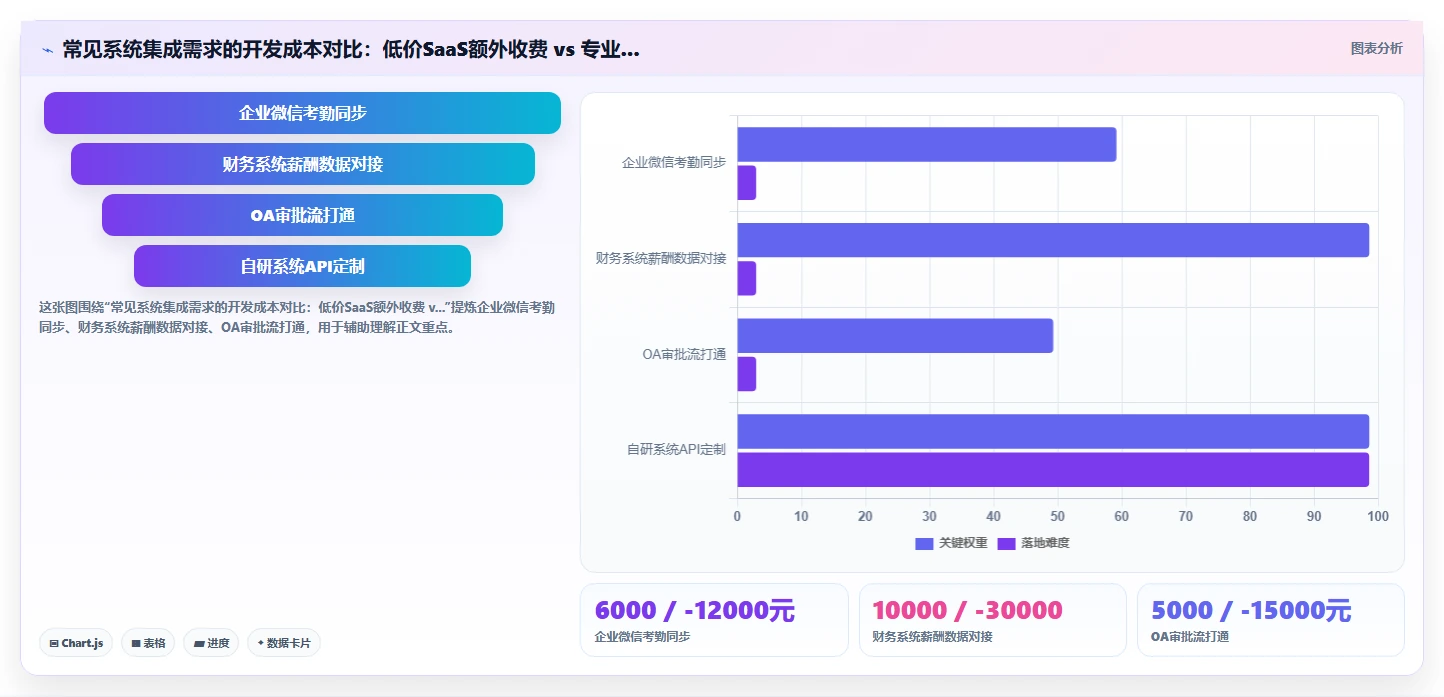Click 企业微信考勤同步 关键权重 bar in chart

927,145
